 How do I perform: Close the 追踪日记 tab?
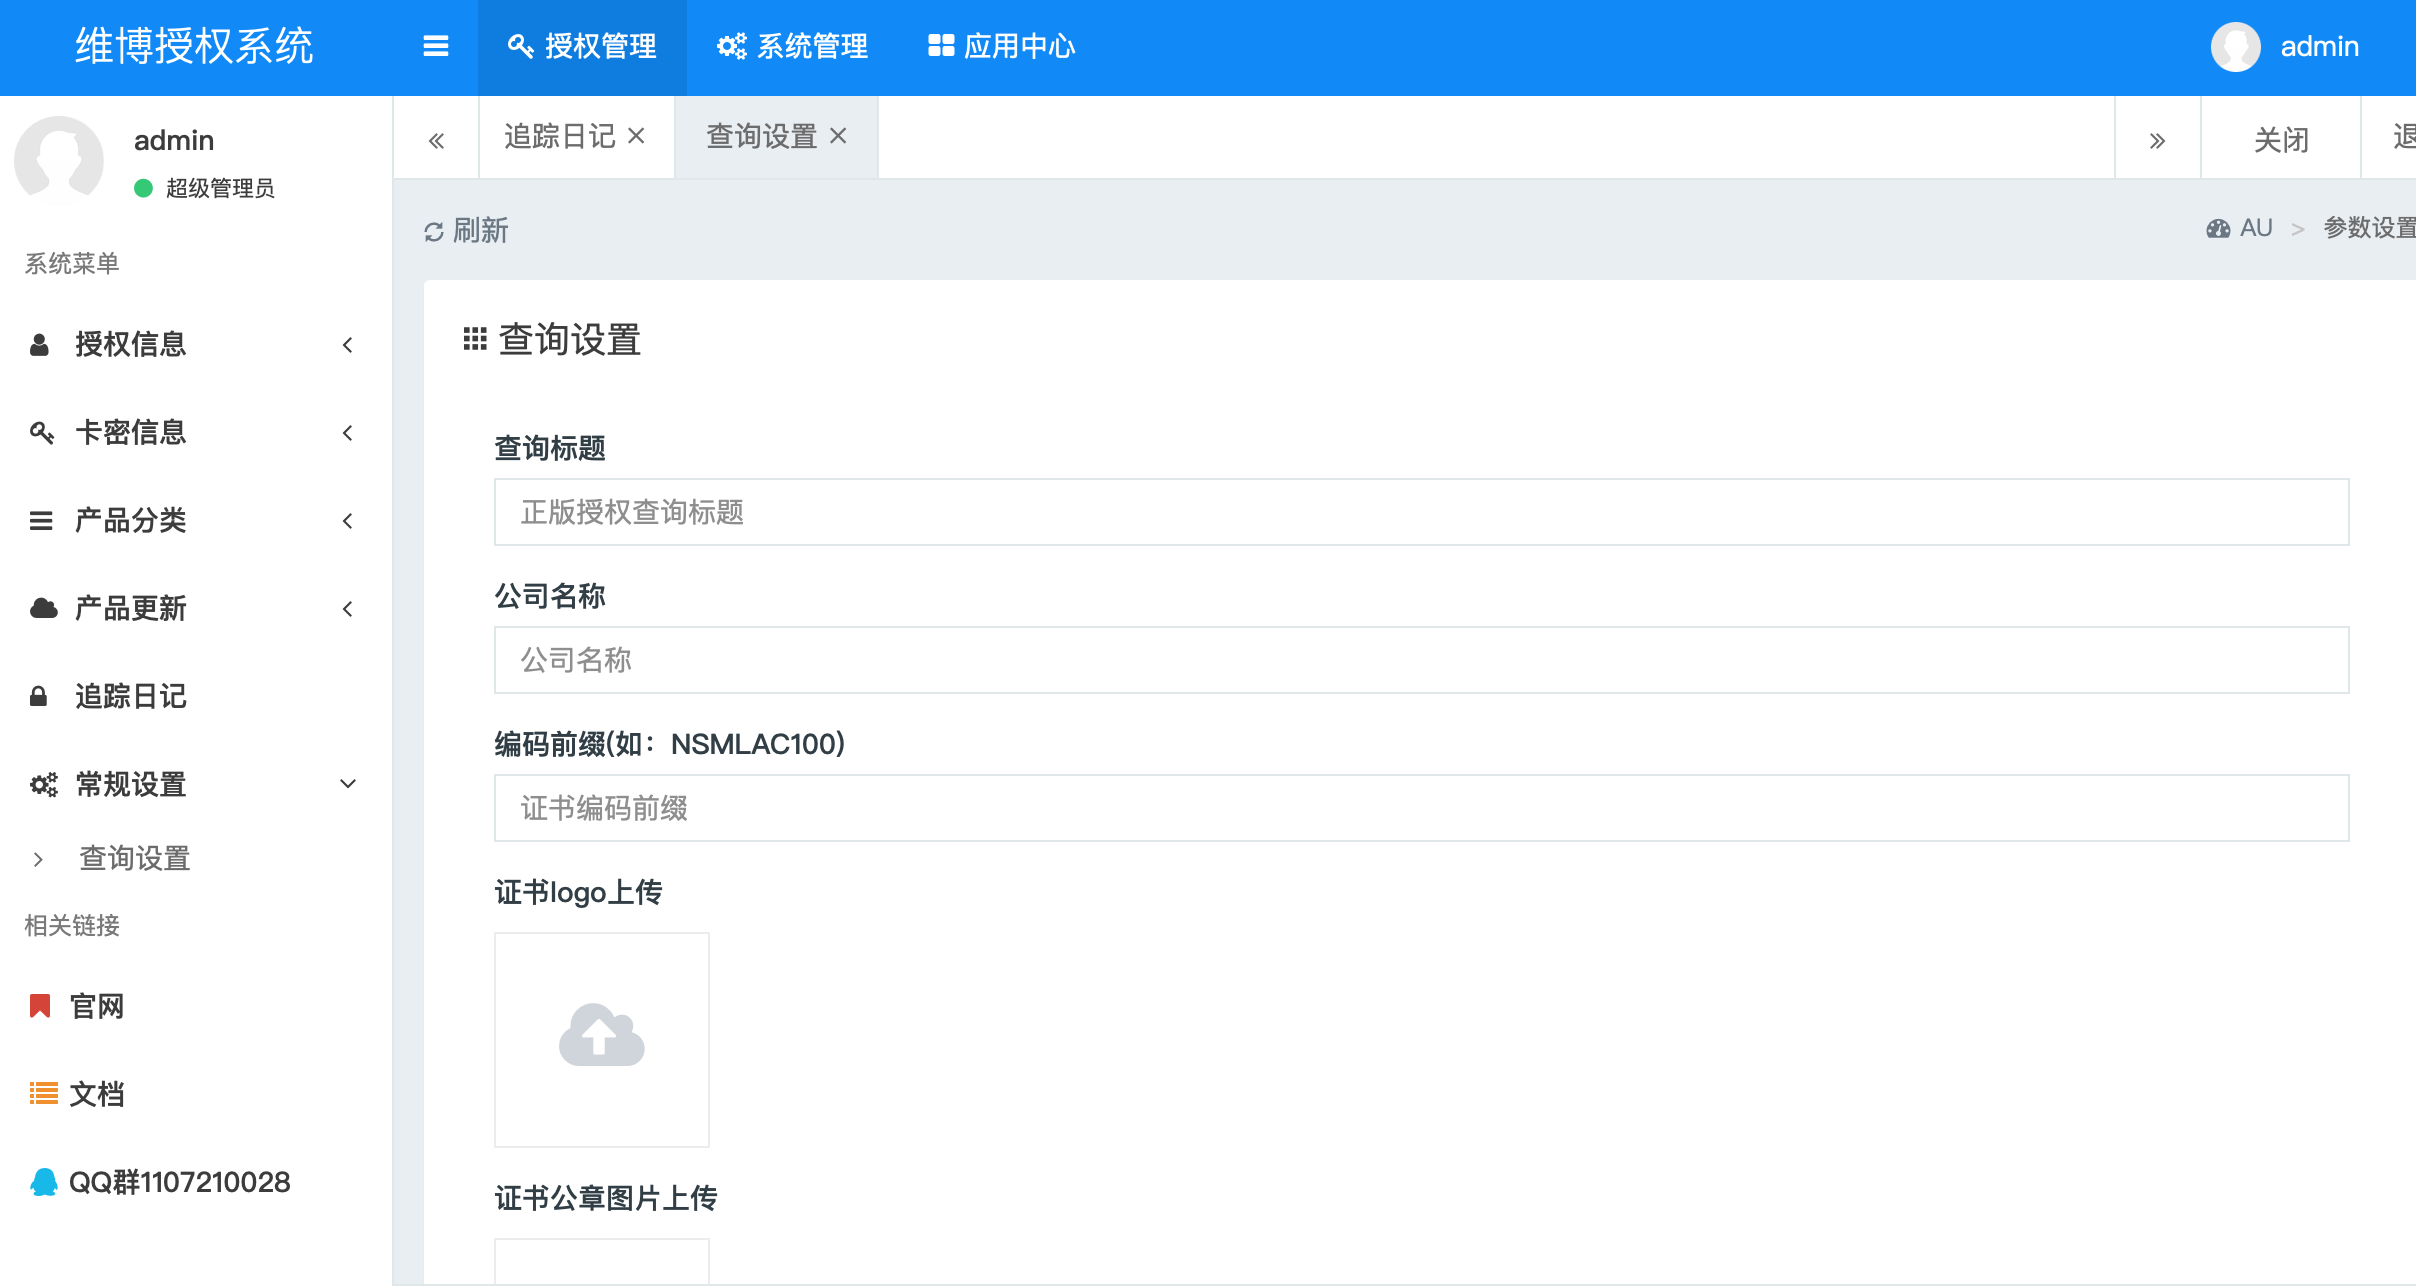pos(637,136)
